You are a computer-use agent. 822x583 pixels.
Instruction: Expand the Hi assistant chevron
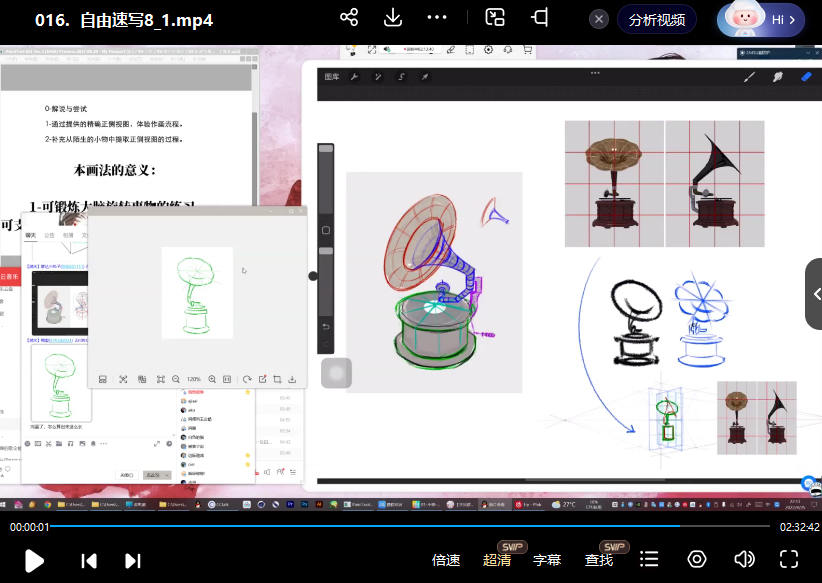(793, 20)
